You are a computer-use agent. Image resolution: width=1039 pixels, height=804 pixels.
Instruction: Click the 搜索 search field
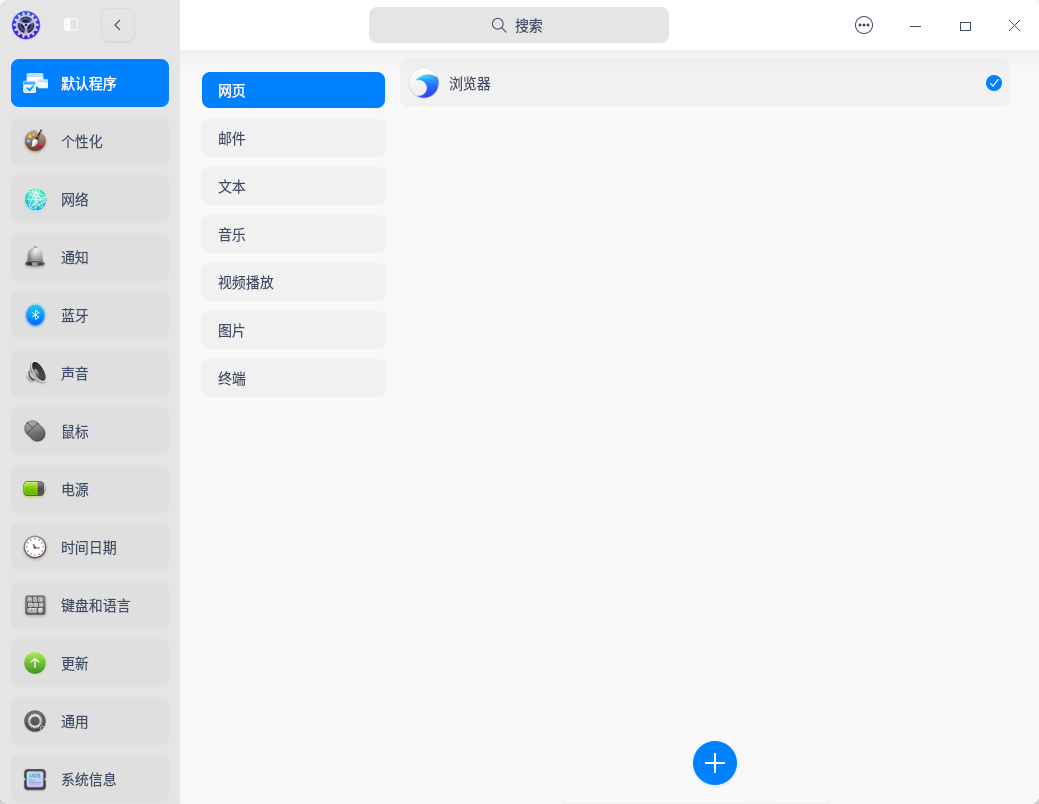click(x=518, y=25)
